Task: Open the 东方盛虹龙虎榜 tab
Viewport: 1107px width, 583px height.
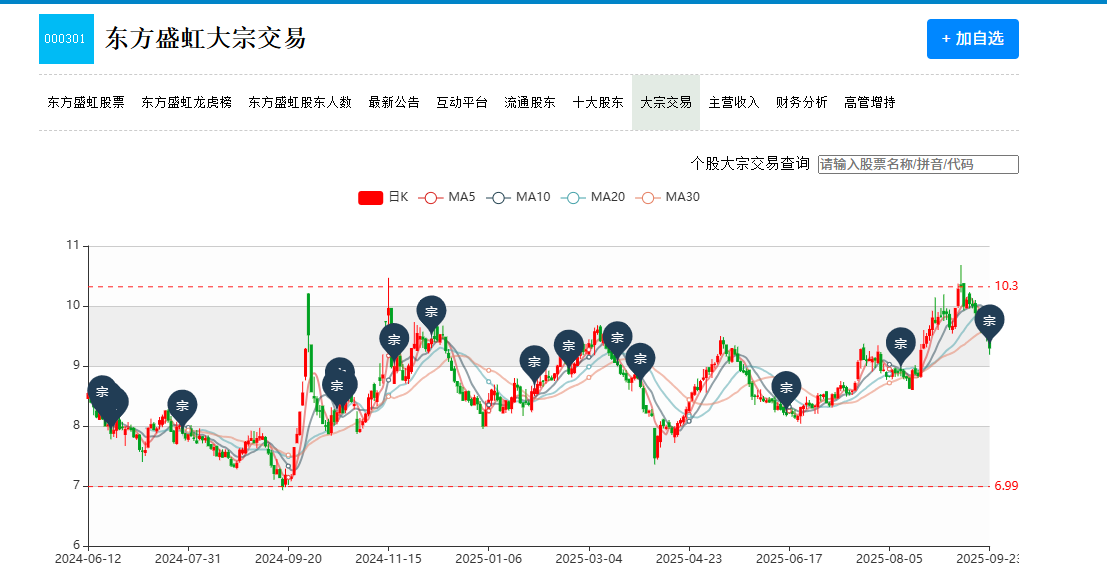Action: tap(186, 102)
